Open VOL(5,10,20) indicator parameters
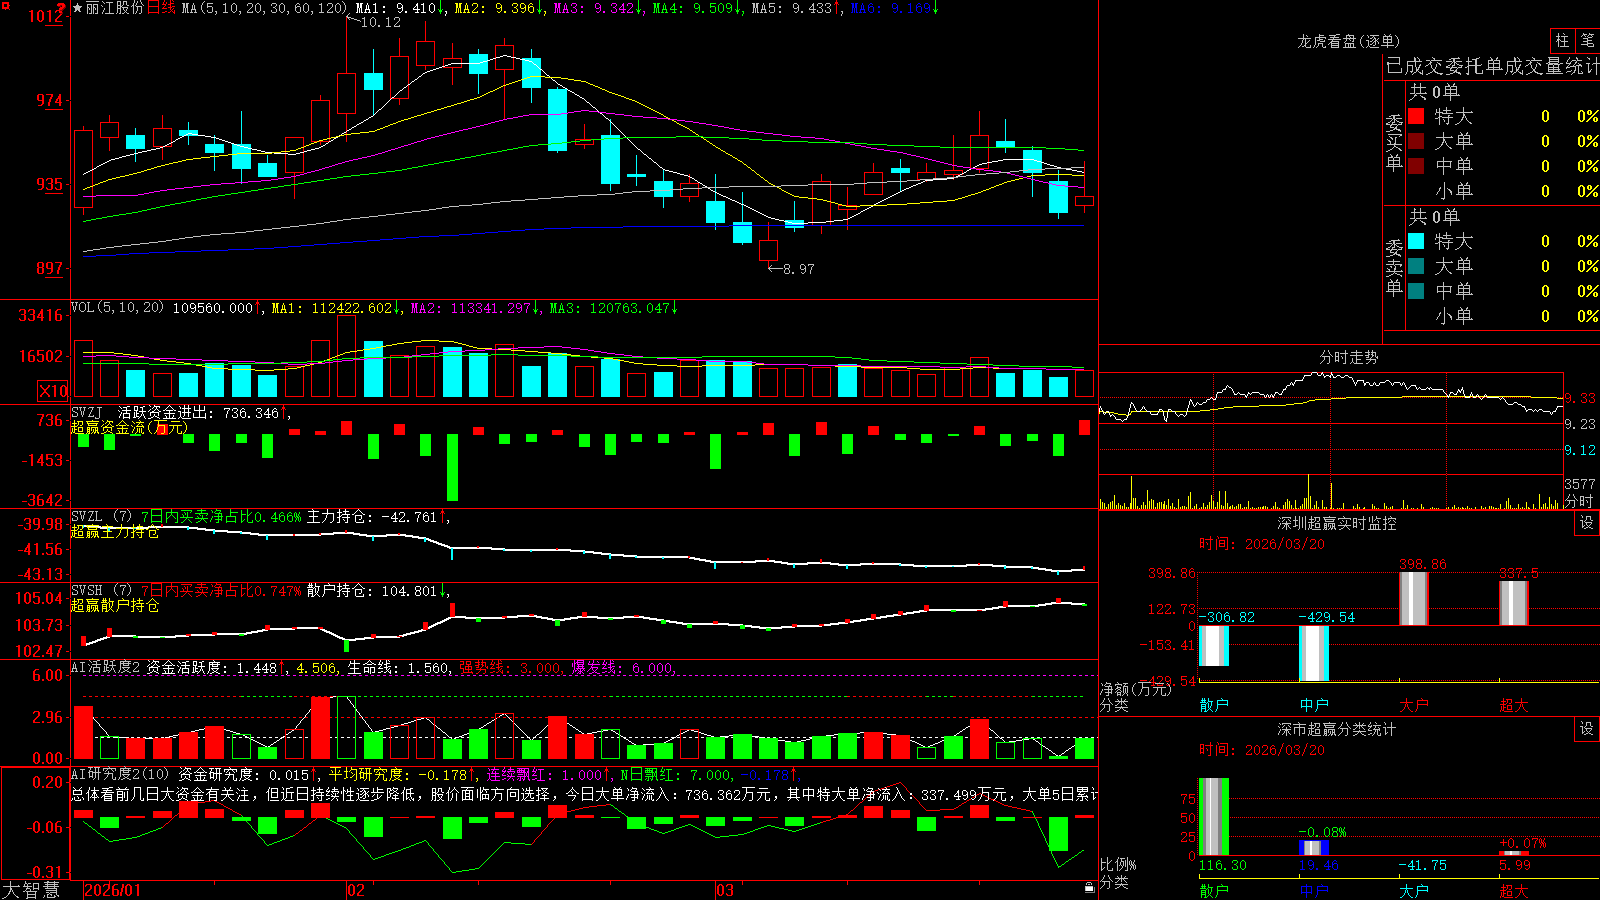 tap(117, 308)
